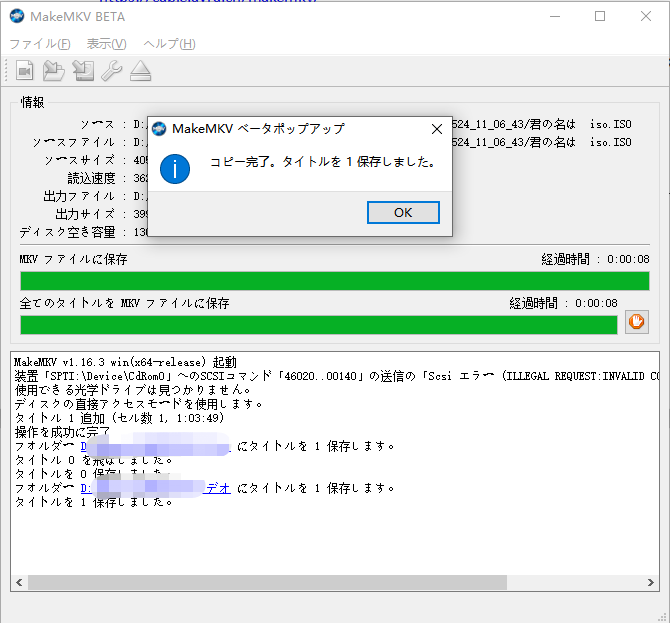
Task: Click the blue info icon in popup
Action: 175,169
